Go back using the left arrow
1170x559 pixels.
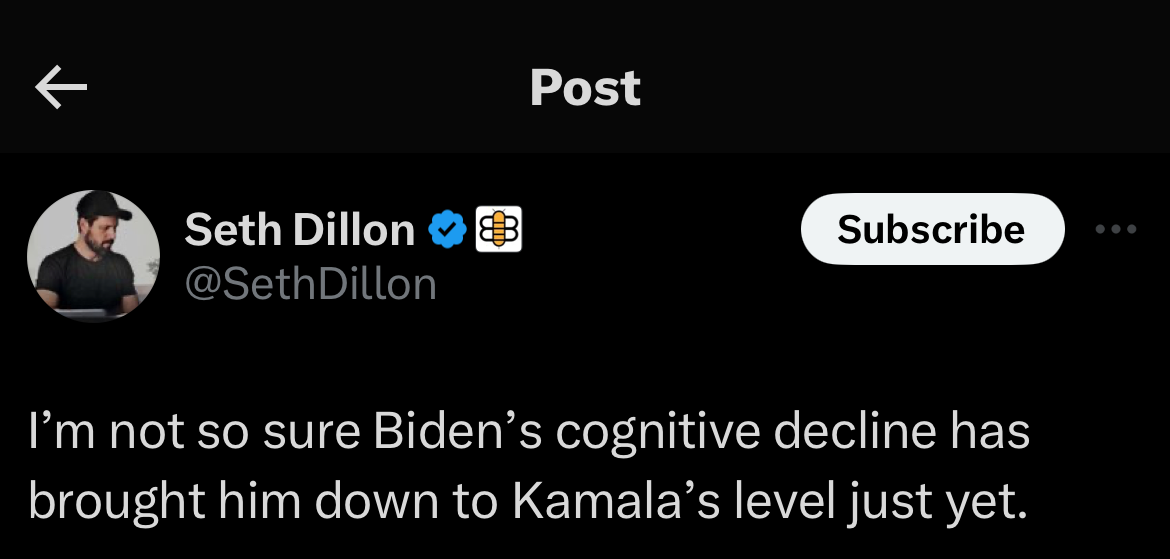62,89
